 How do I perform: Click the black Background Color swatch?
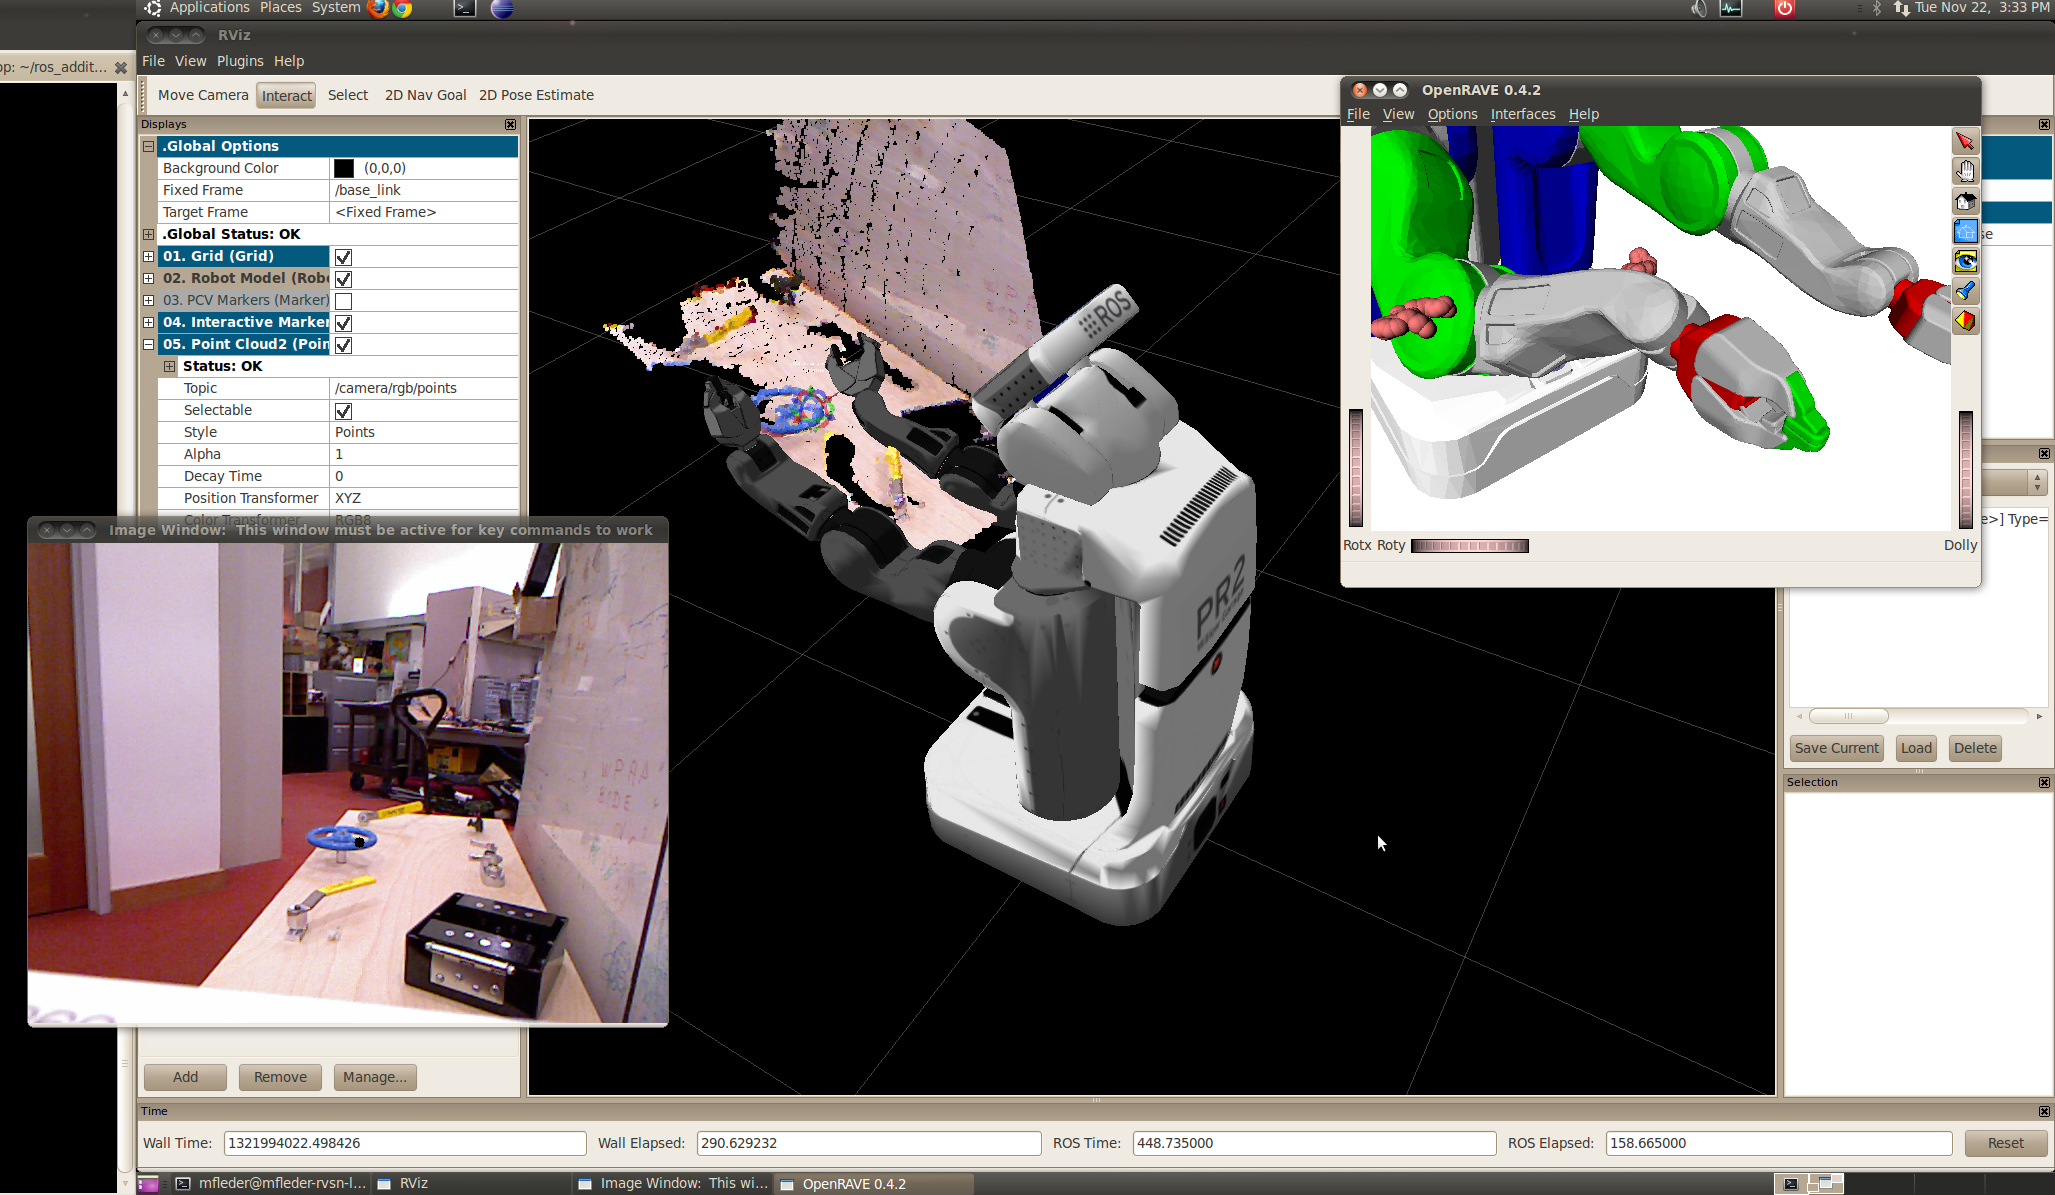point(344,168)
